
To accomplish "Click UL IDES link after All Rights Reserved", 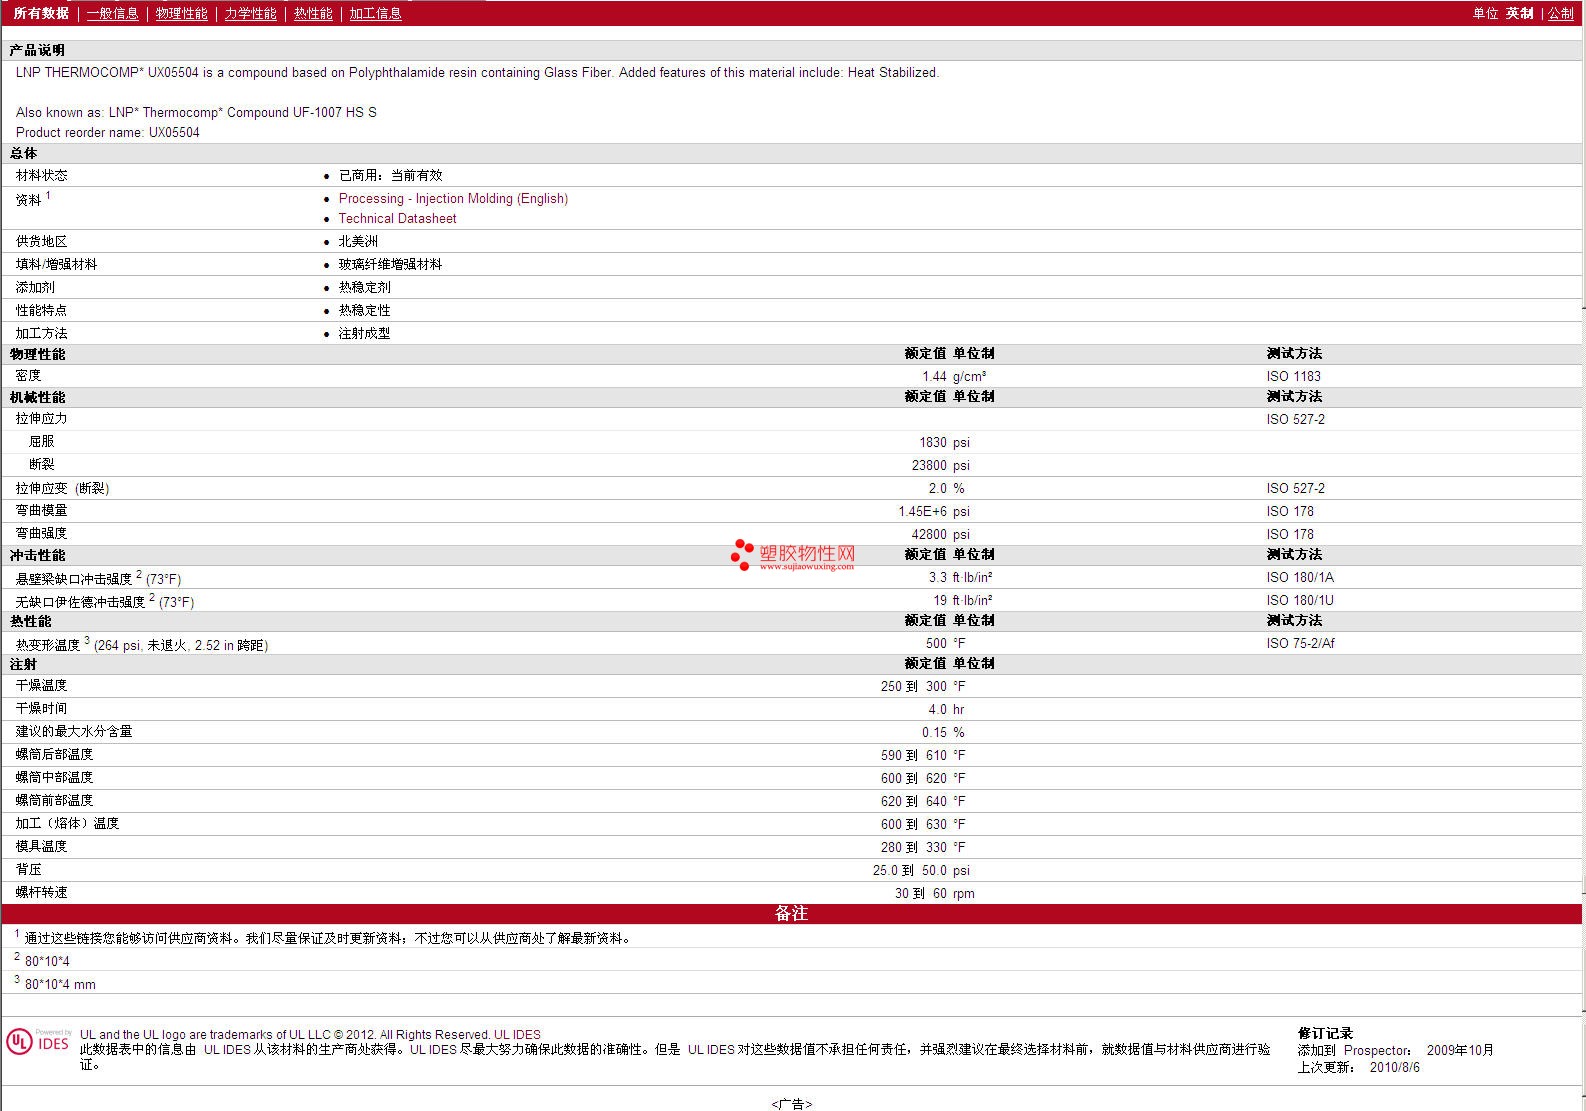I will tap(517, 1035).
